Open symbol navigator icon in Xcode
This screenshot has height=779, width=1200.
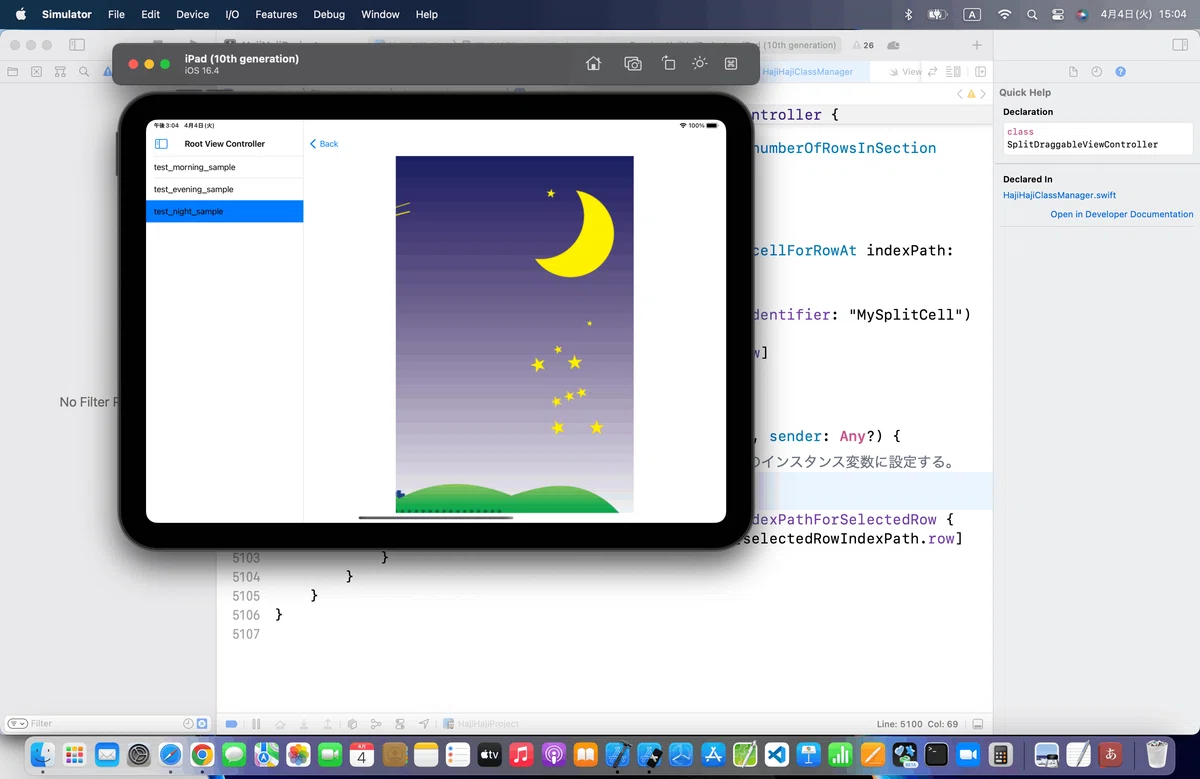[60, 72]
